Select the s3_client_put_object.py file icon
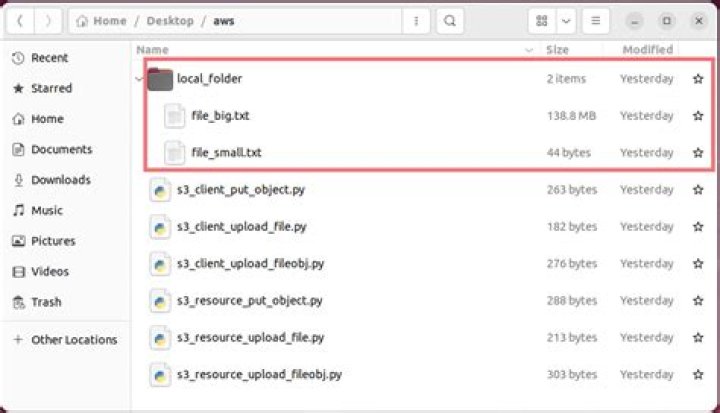The width and height of the screenshot is (720, 413). [160, 190]
